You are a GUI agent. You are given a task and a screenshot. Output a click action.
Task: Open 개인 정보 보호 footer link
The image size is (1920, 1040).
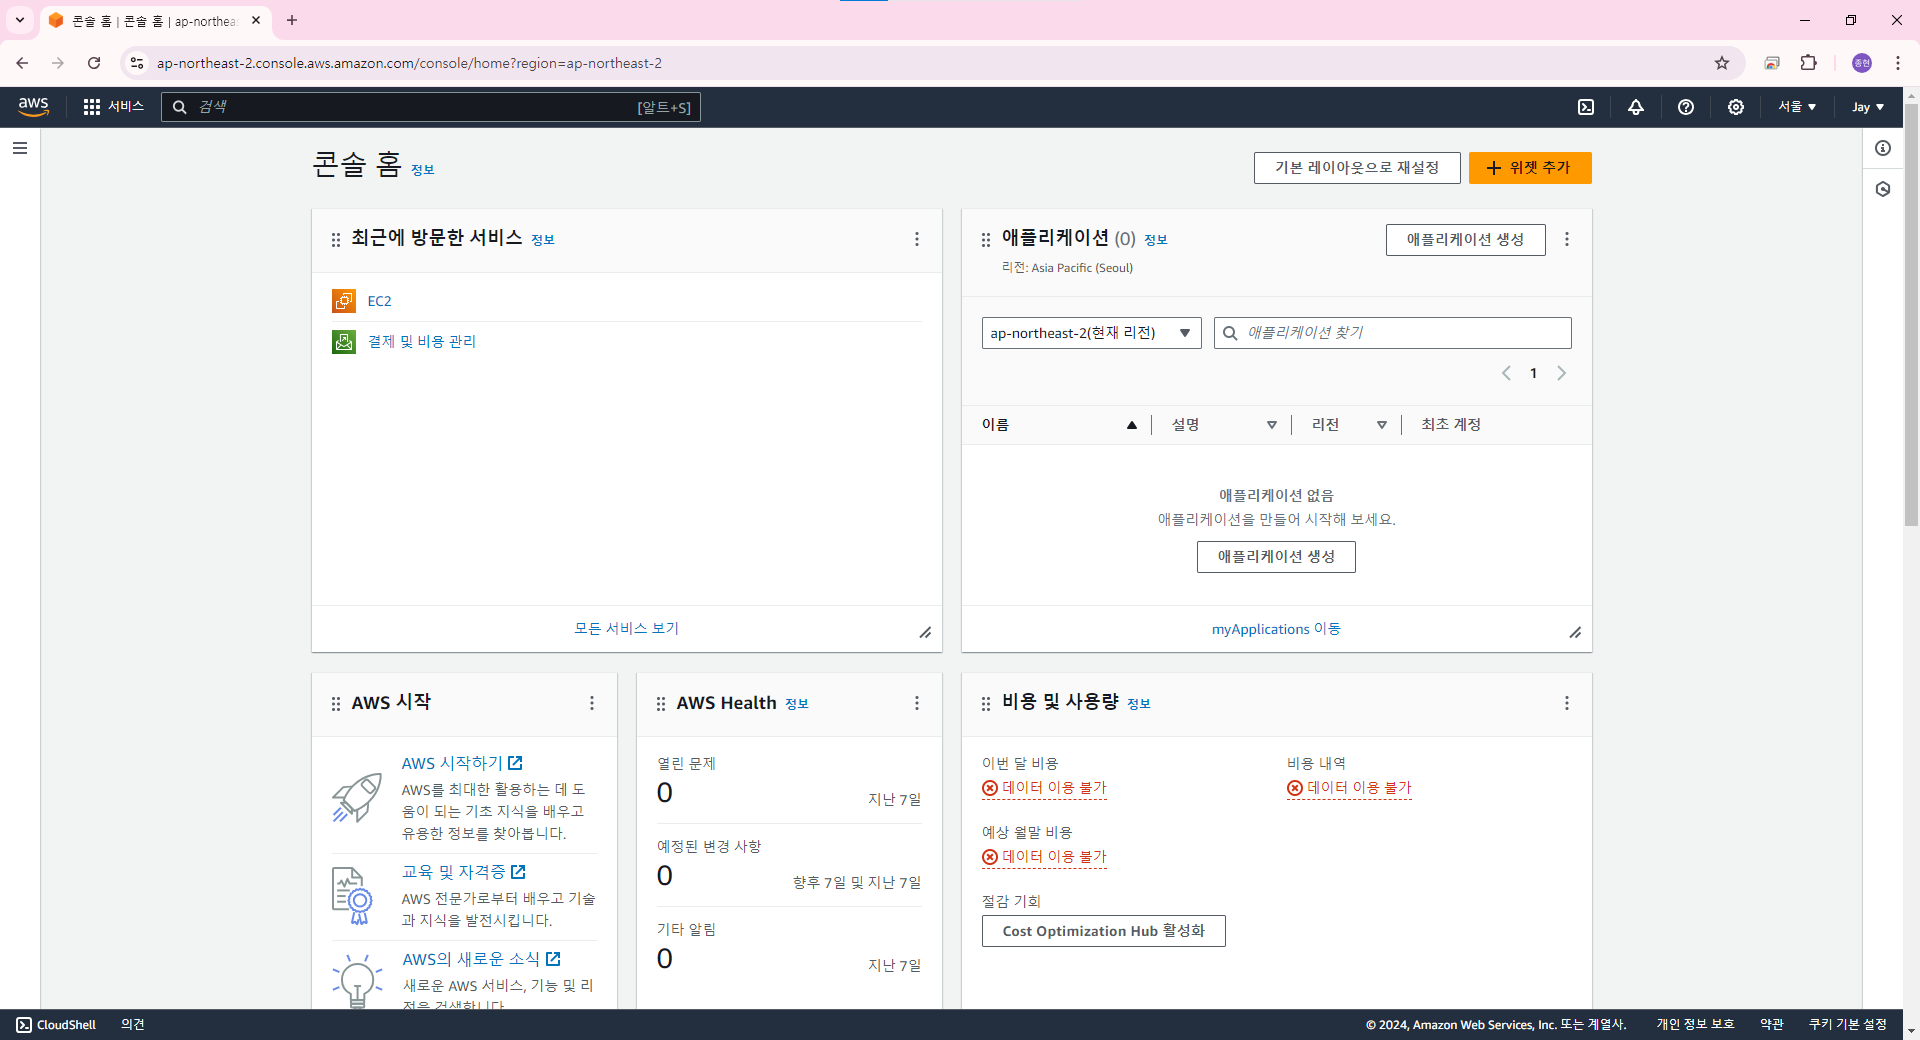point(1695,1025)
